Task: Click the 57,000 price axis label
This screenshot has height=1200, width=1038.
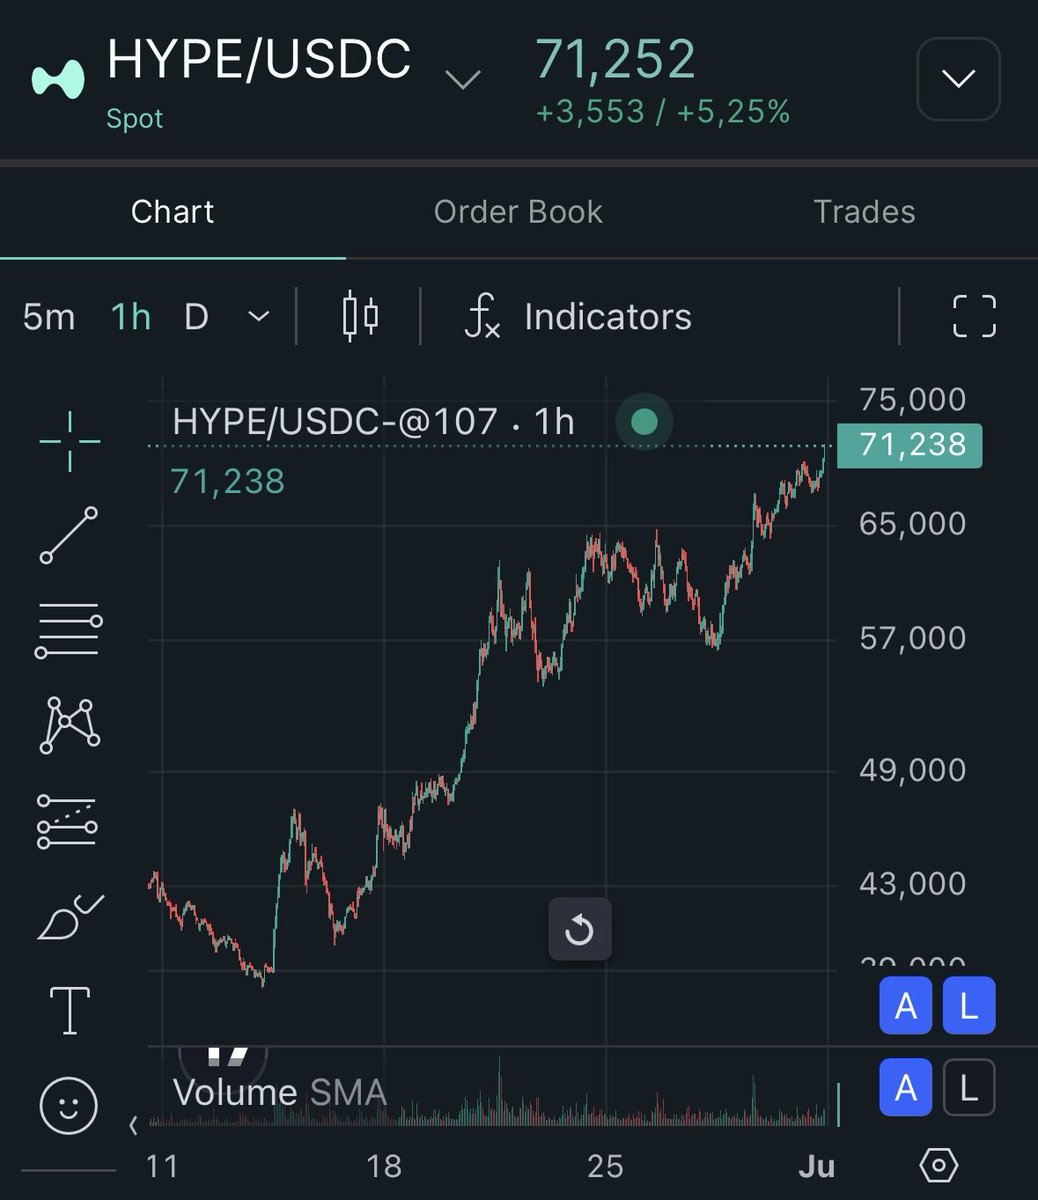Action: [x=912, y=638]
